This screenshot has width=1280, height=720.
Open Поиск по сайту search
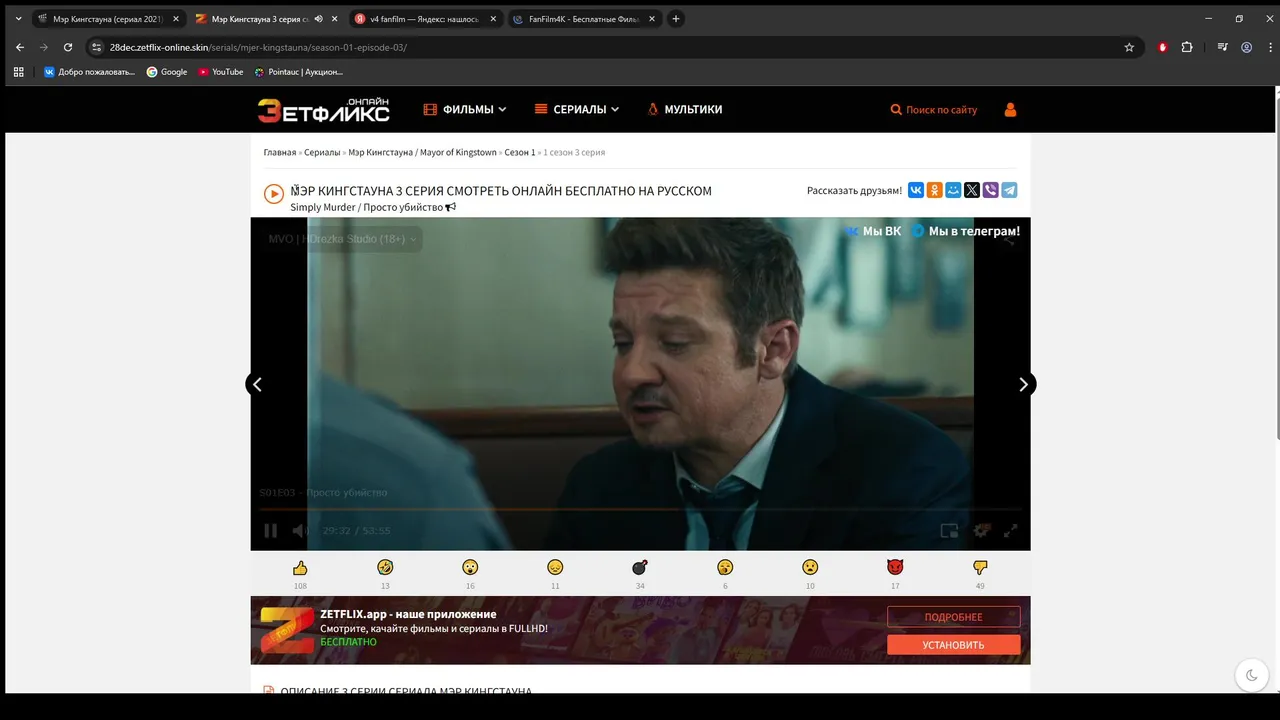pos(934,110)
